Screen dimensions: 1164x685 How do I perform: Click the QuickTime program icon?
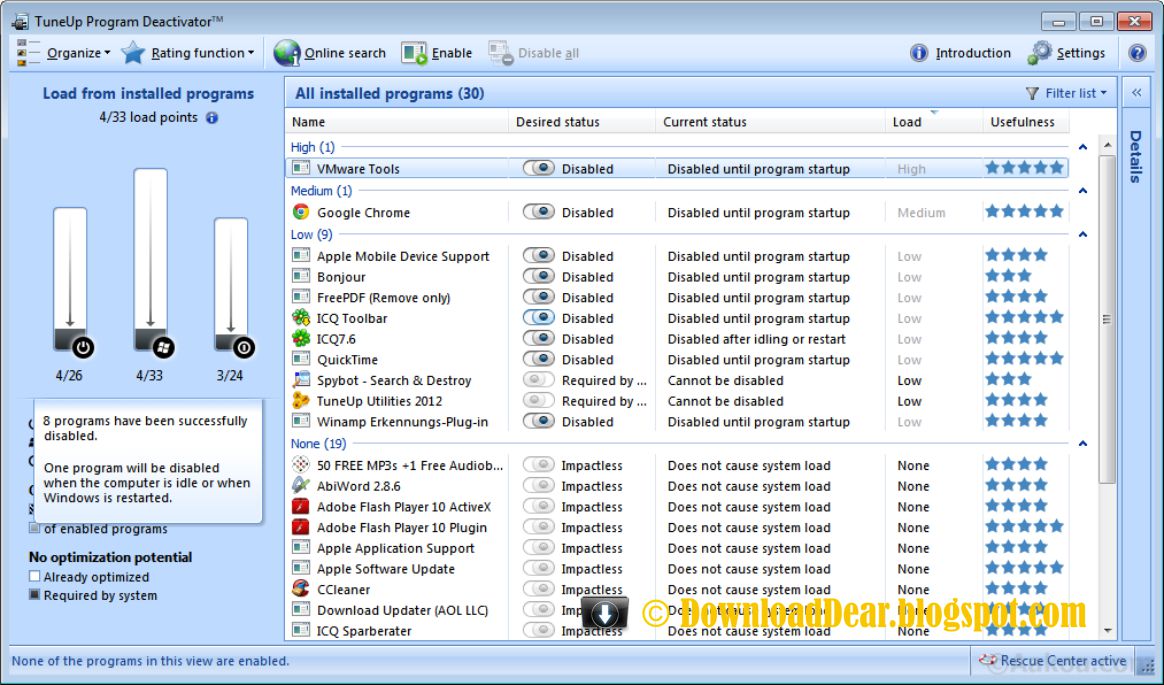tap(301, 359)
